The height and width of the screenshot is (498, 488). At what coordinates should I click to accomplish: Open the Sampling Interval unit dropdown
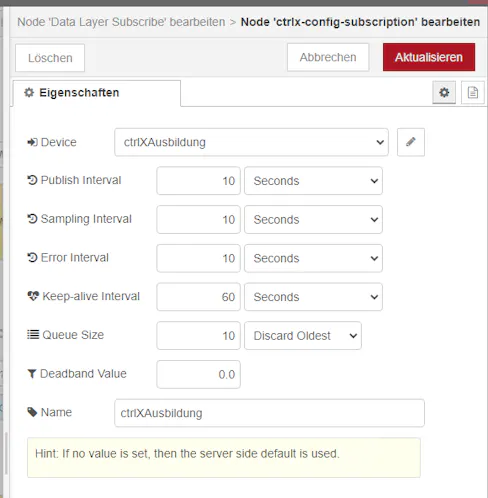pos(313,220)
